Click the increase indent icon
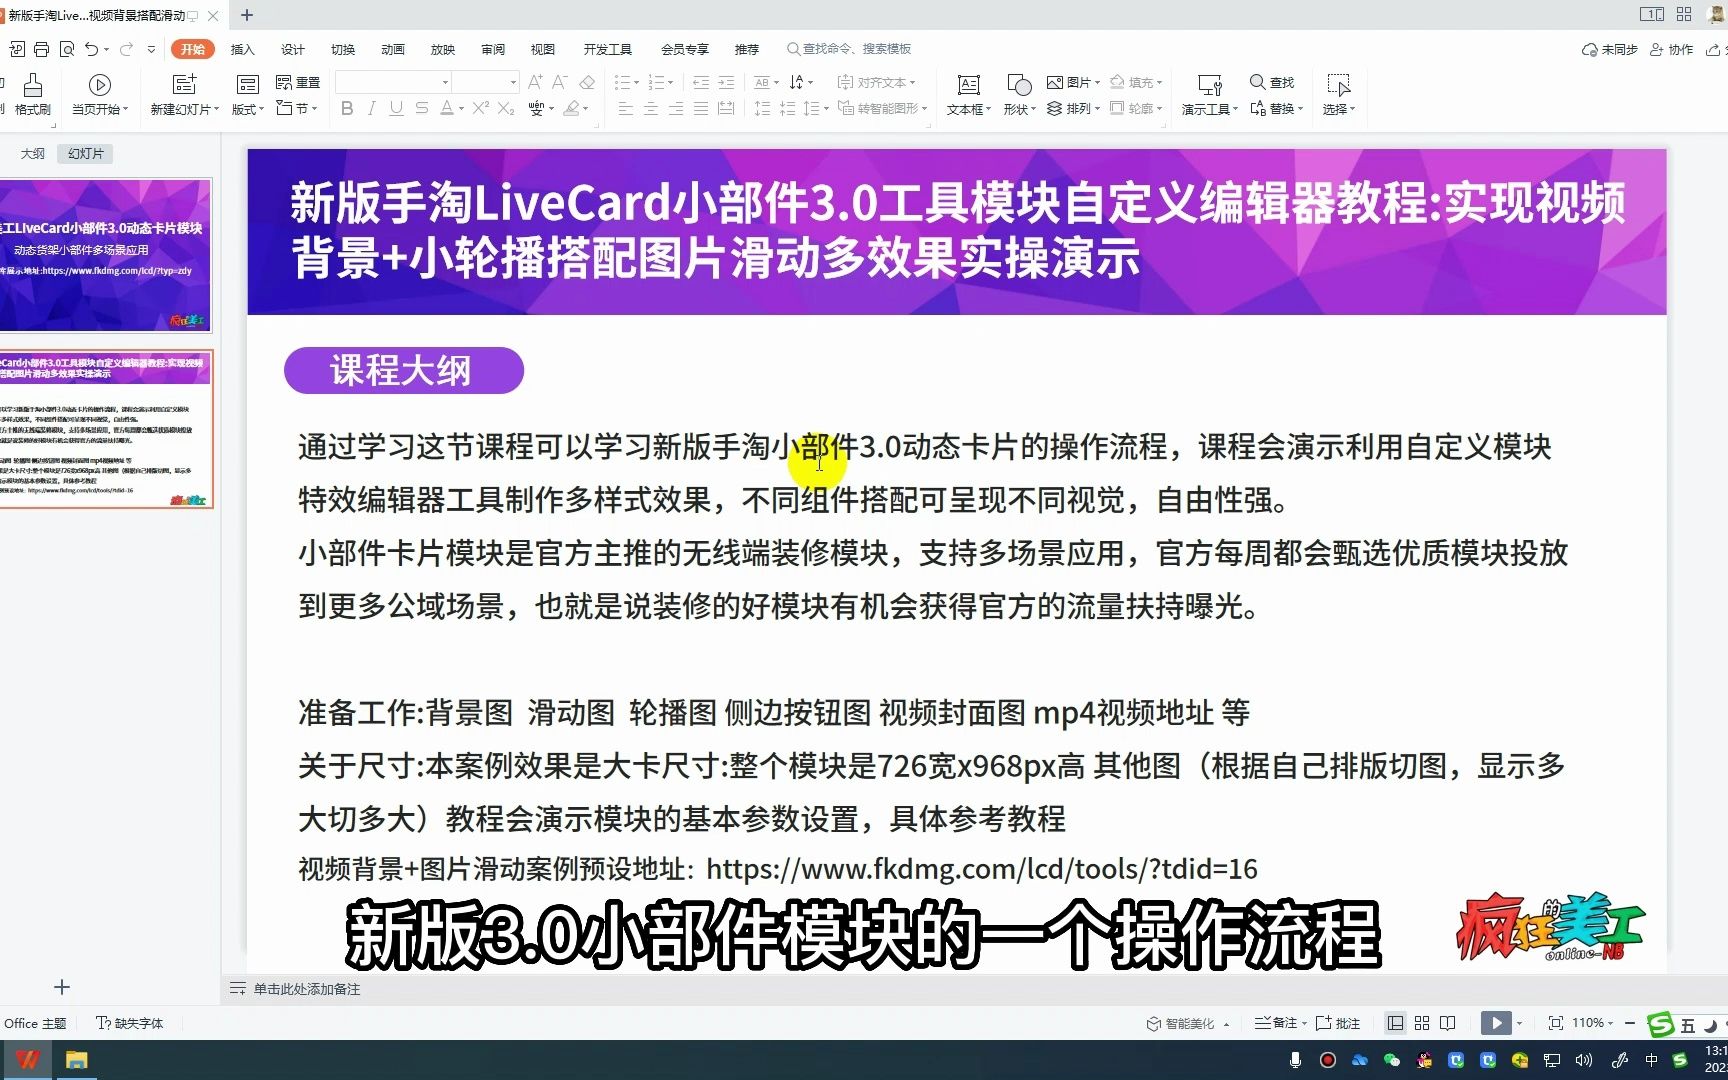Screen dimensions: 1728x1080 (x=726, y=82)
